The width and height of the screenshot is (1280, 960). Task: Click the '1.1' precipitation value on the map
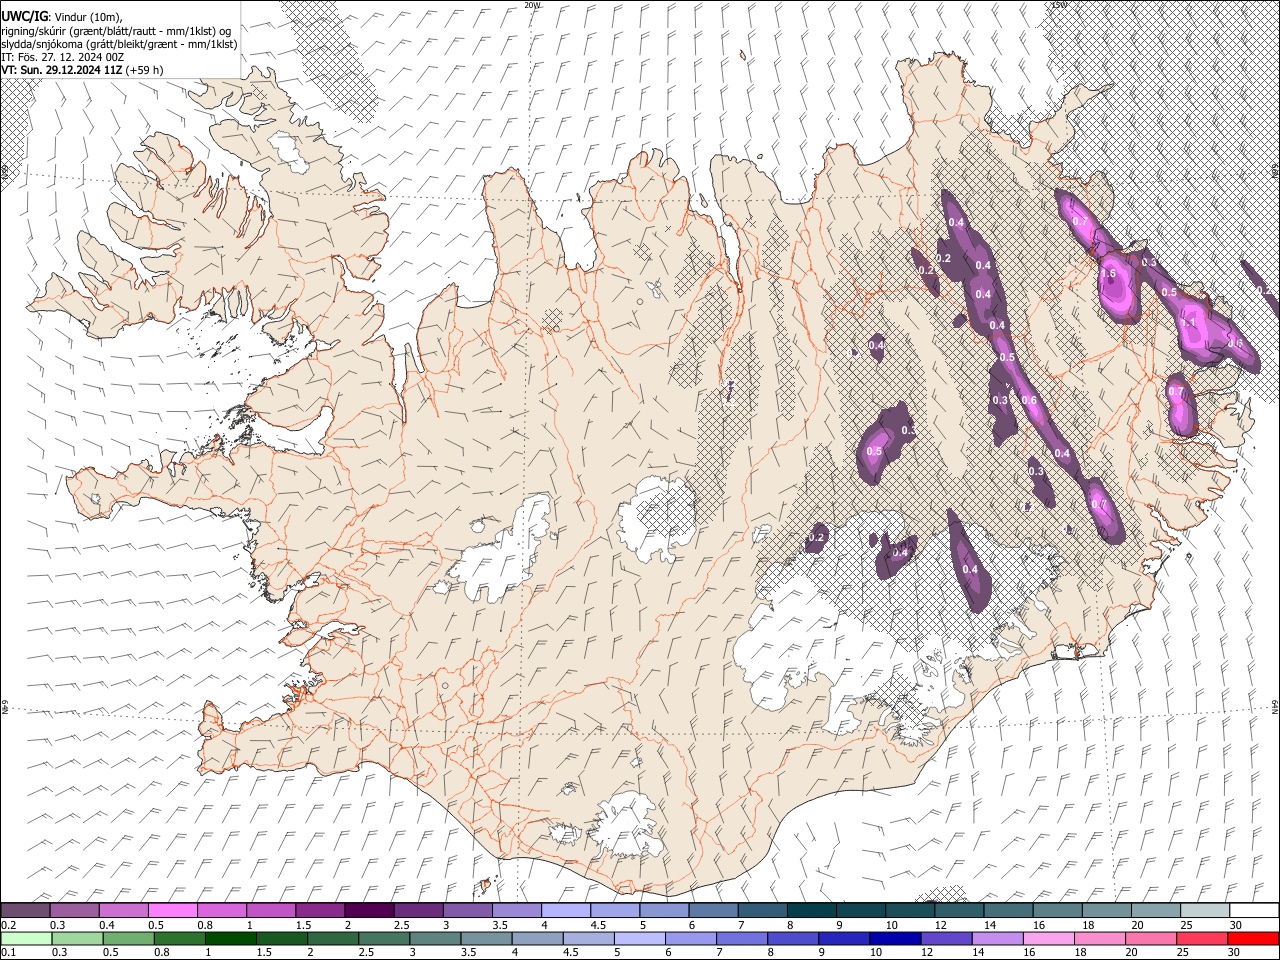[x=1190, y=323]
